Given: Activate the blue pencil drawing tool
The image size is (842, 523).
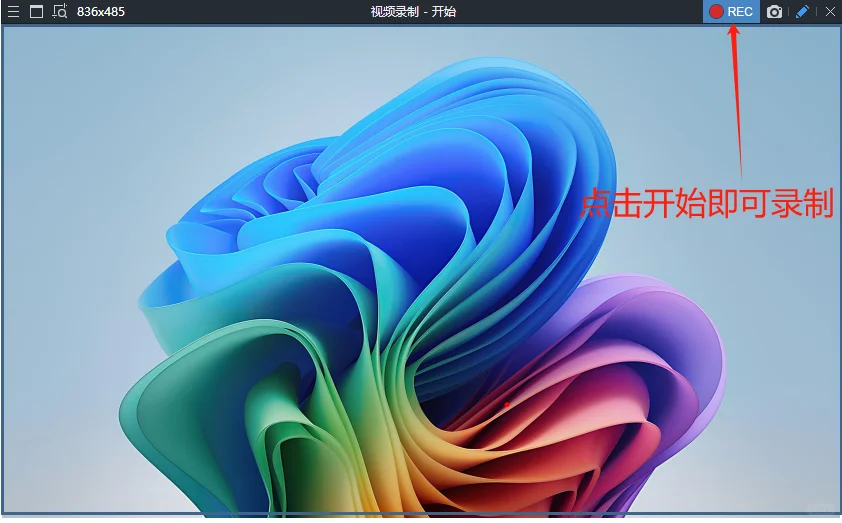Looking at the screenshot, I should point(802,11).
